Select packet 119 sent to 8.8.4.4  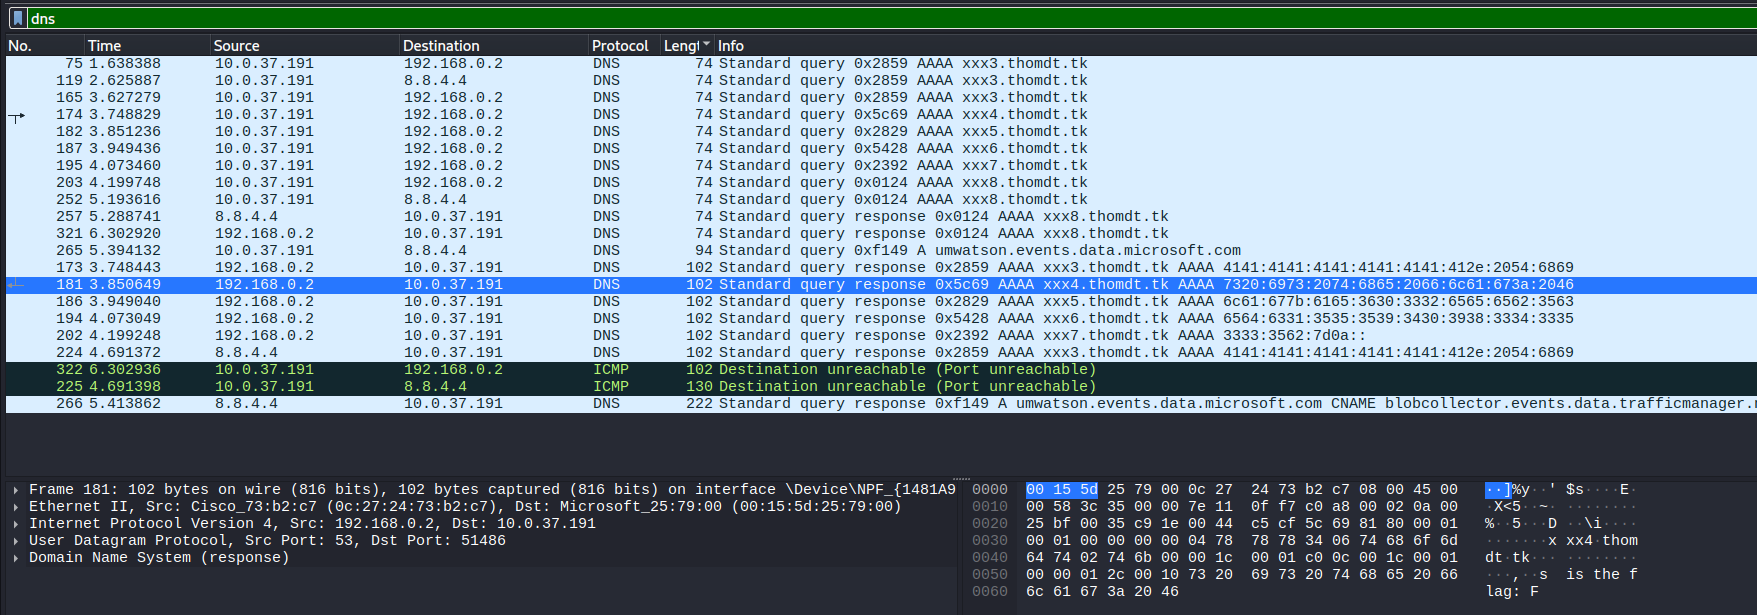point(881,81)
